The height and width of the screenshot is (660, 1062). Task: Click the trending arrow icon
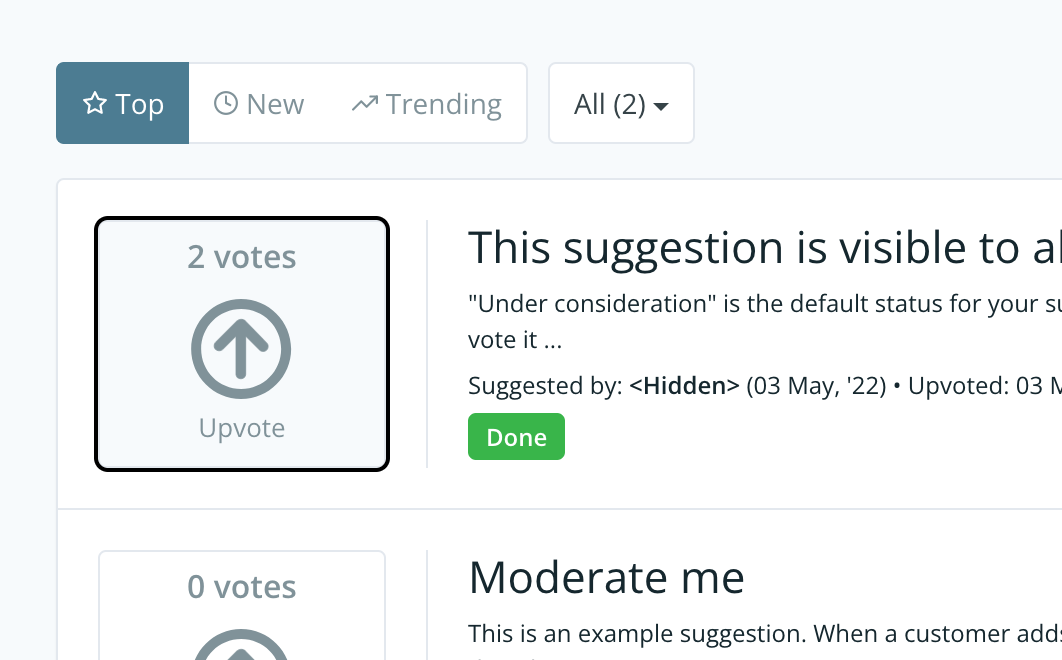pos(363,102)
